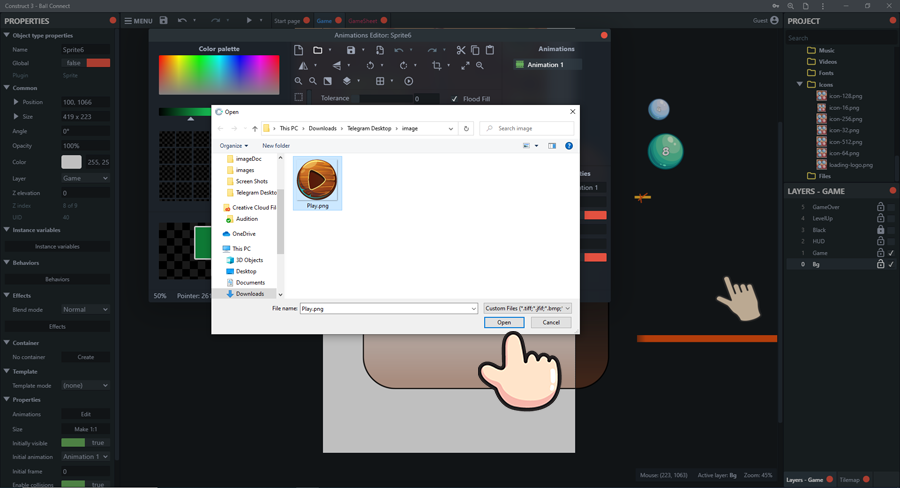Click the Load image folder icon
Screen dimensions: 900x488
click(317, 50)
